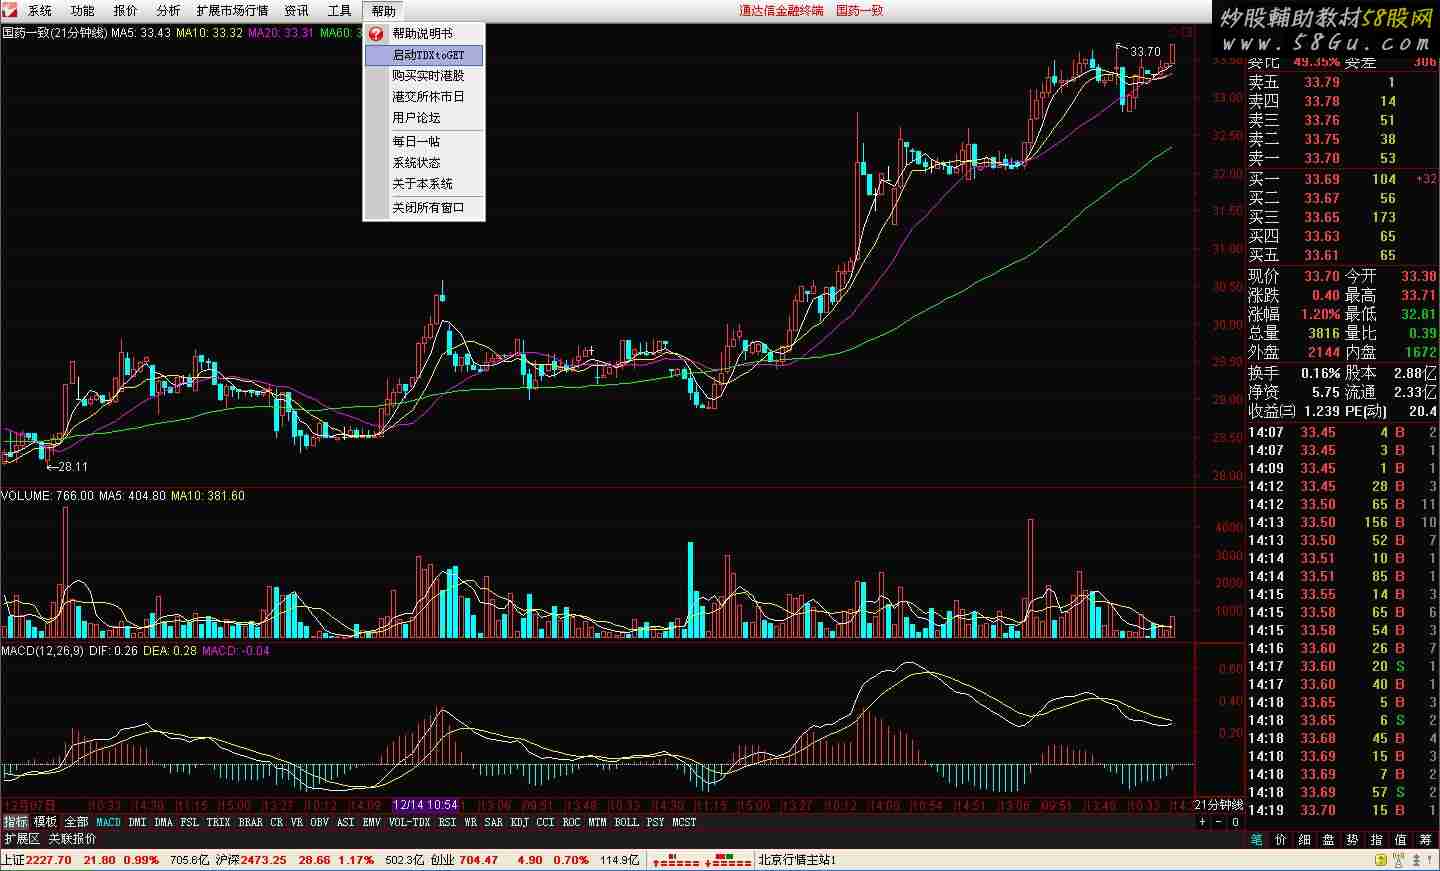Select the BOLL indicator tab

coord(626,822)
